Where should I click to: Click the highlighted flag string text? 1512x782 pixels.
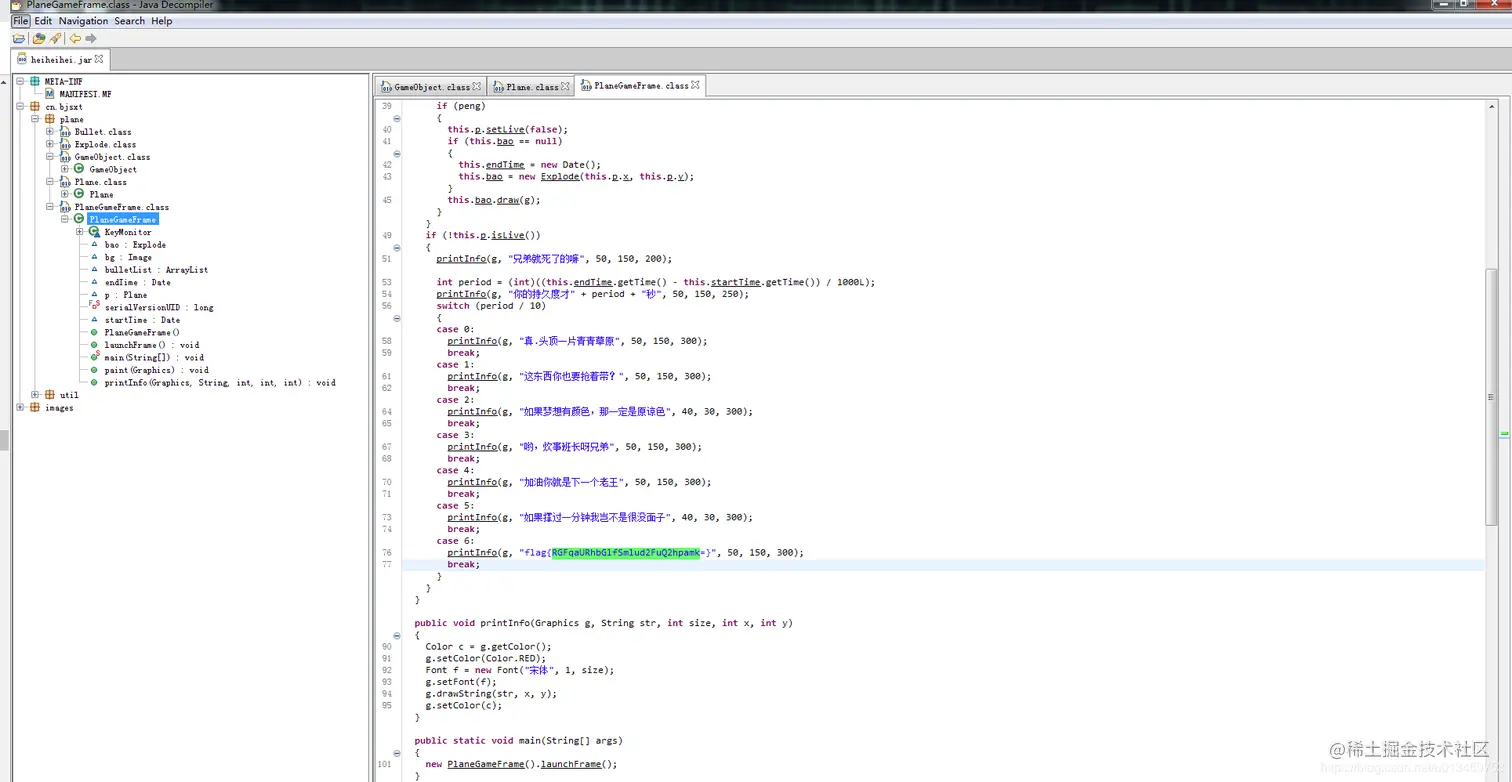coord(626,552)
